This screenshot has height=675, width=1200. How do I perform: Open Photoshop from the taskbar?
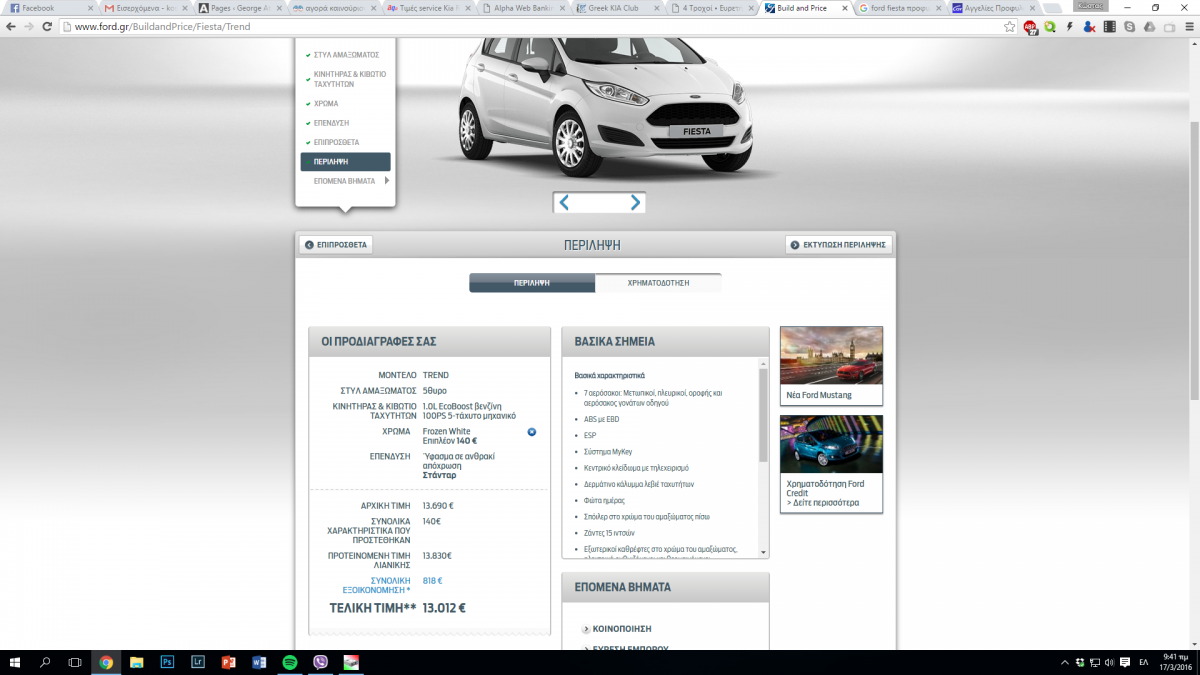[x=167, y=662]
